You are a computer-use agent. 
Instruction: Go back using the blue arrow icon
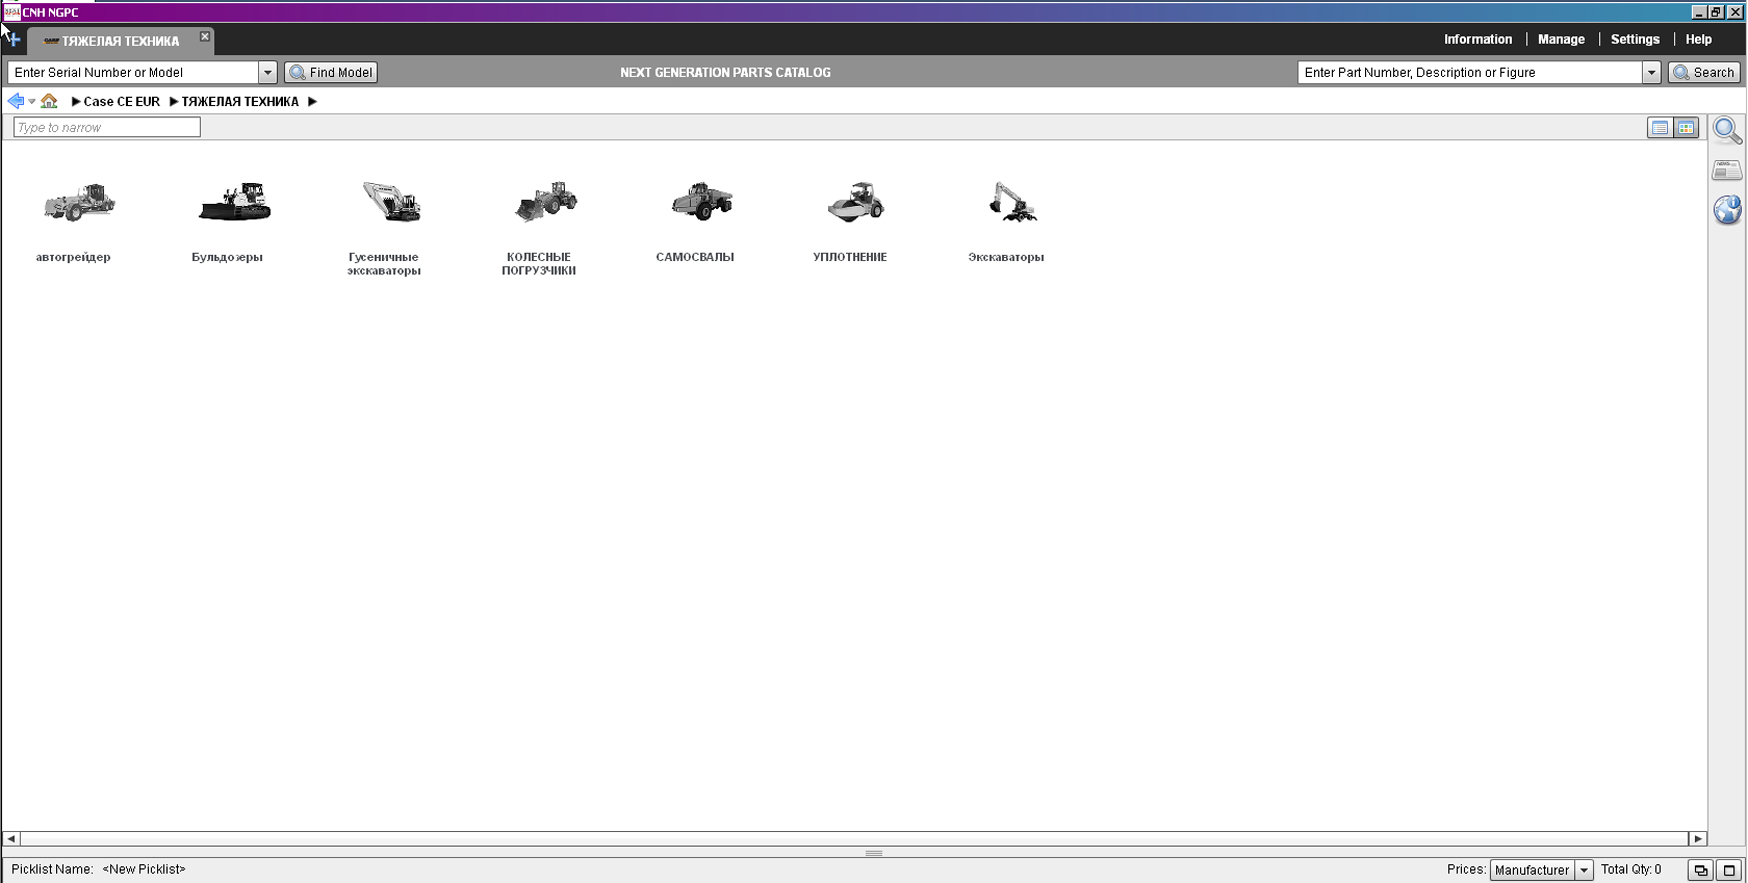click(15, 101)
